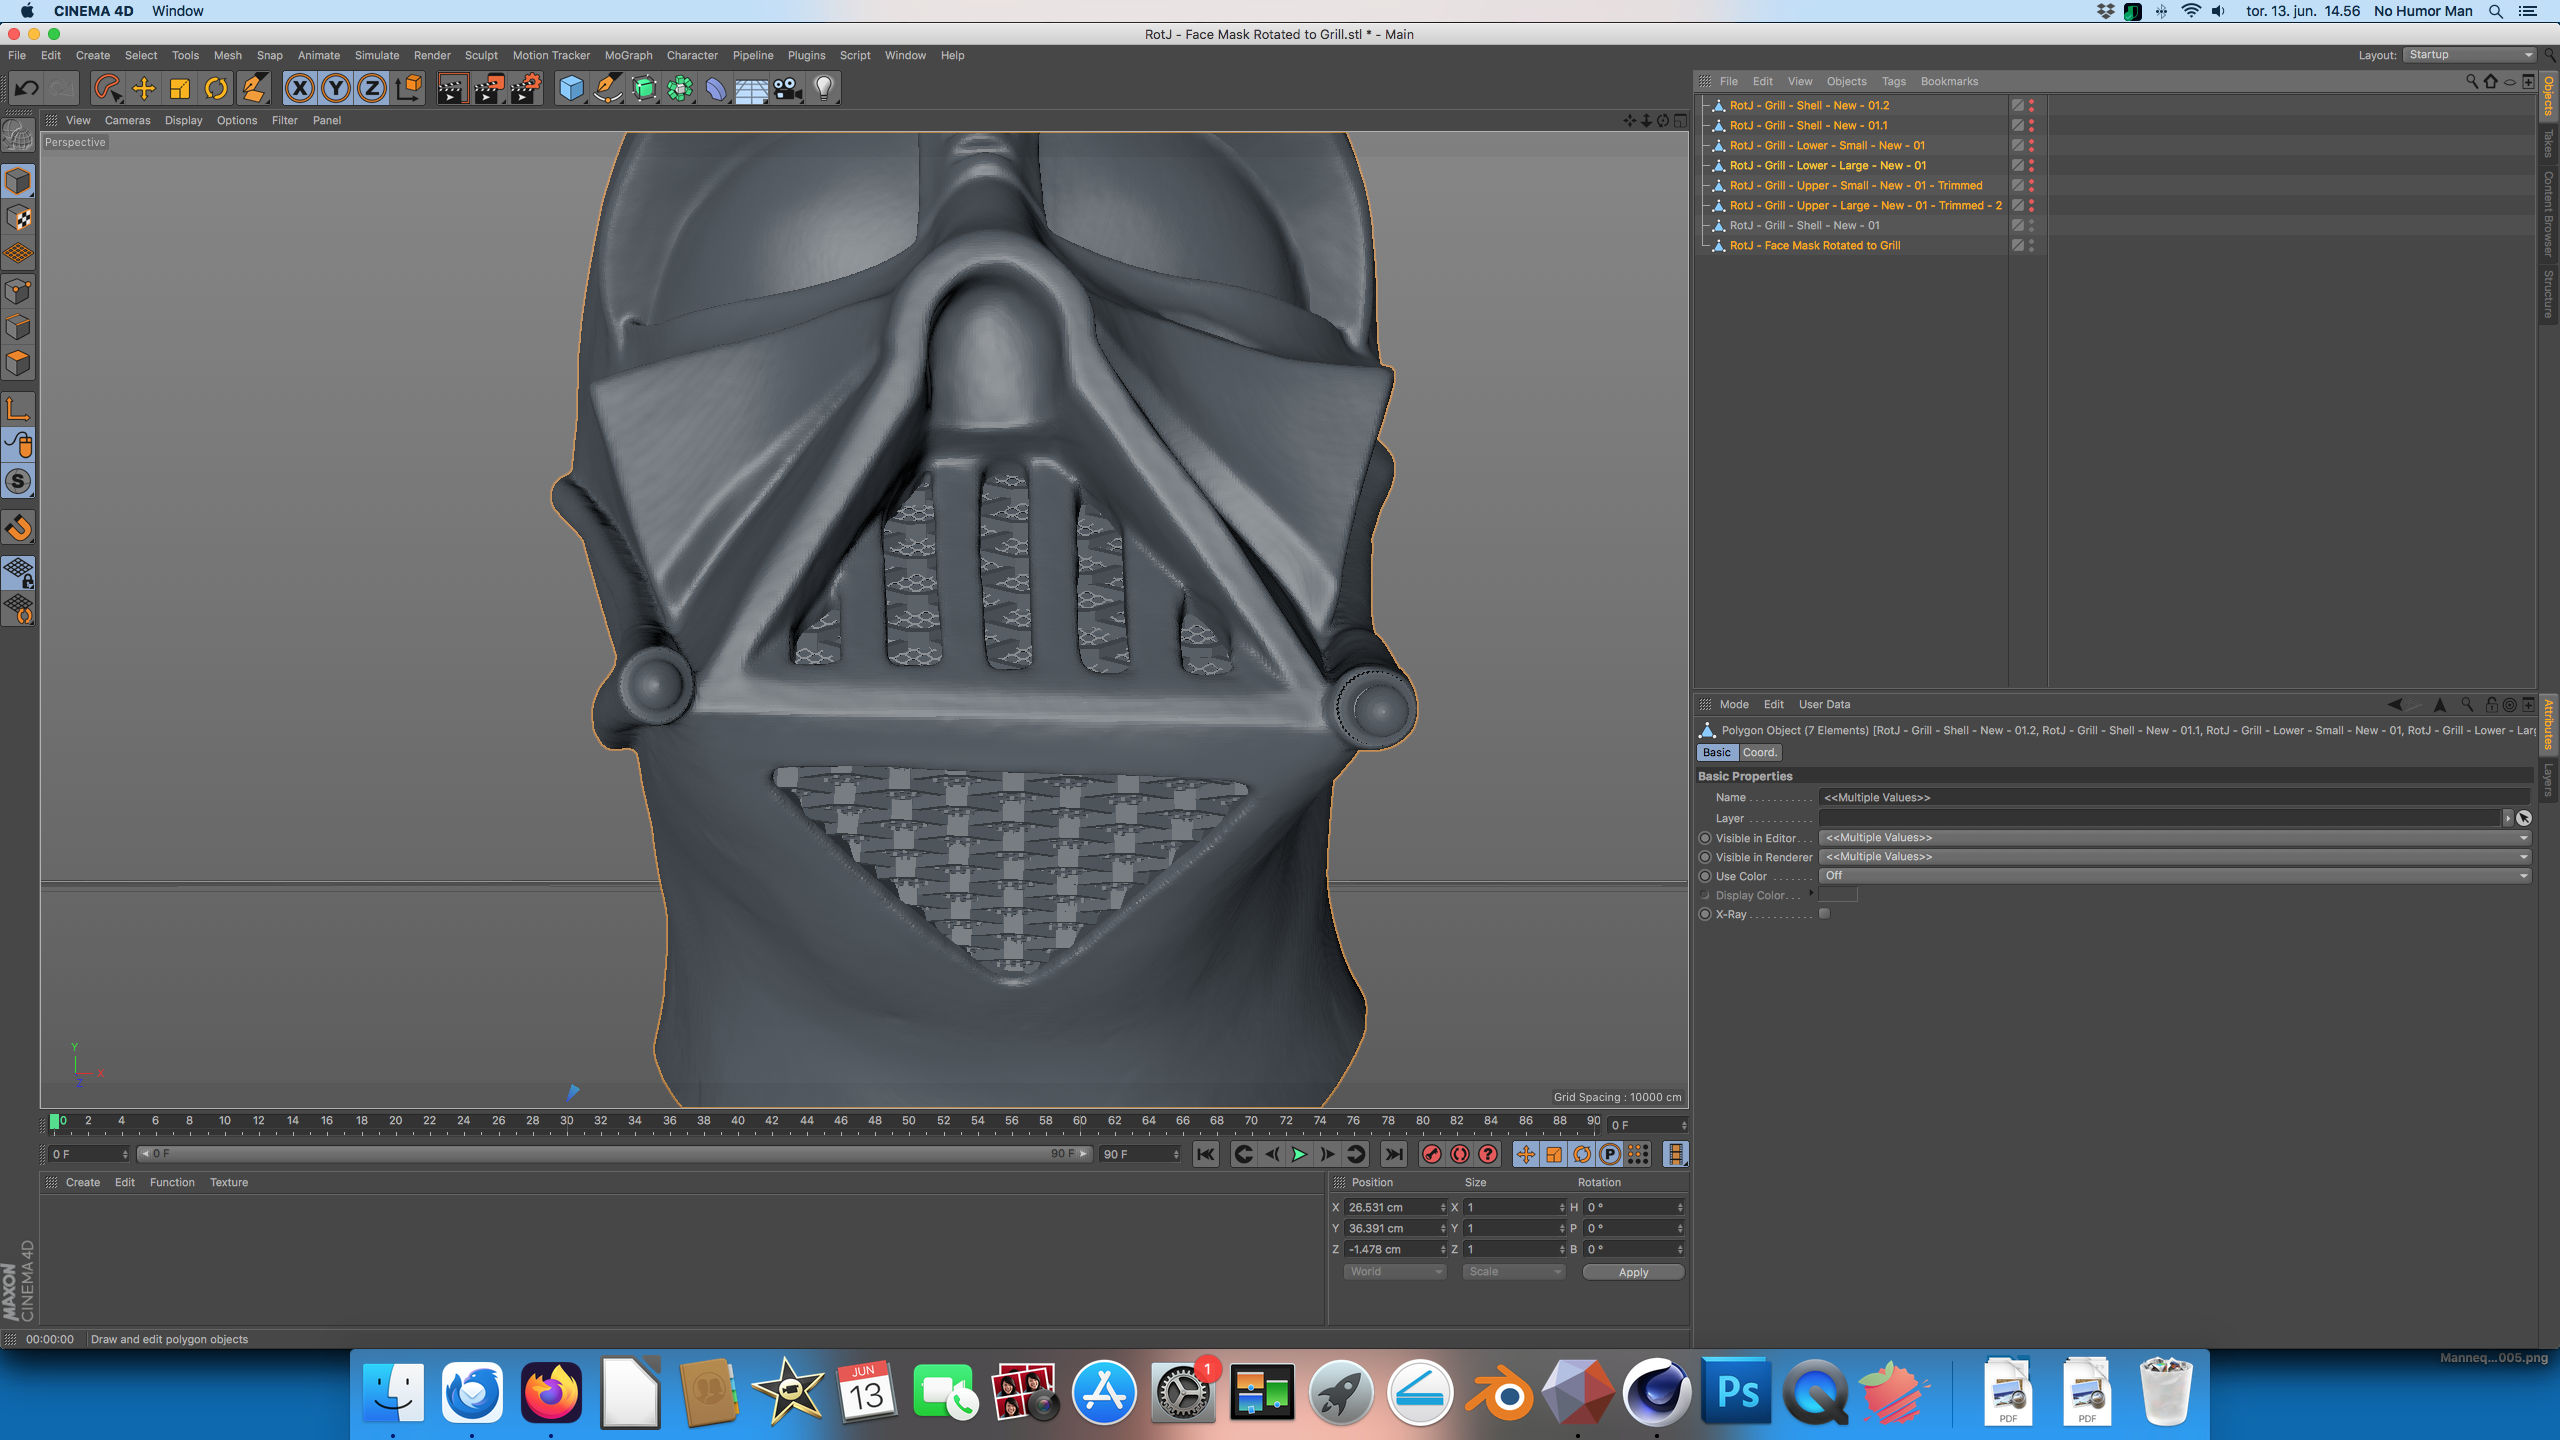Toggle visibility dots for Face Mask Rotated to Grill

[x=2031, y=245]
